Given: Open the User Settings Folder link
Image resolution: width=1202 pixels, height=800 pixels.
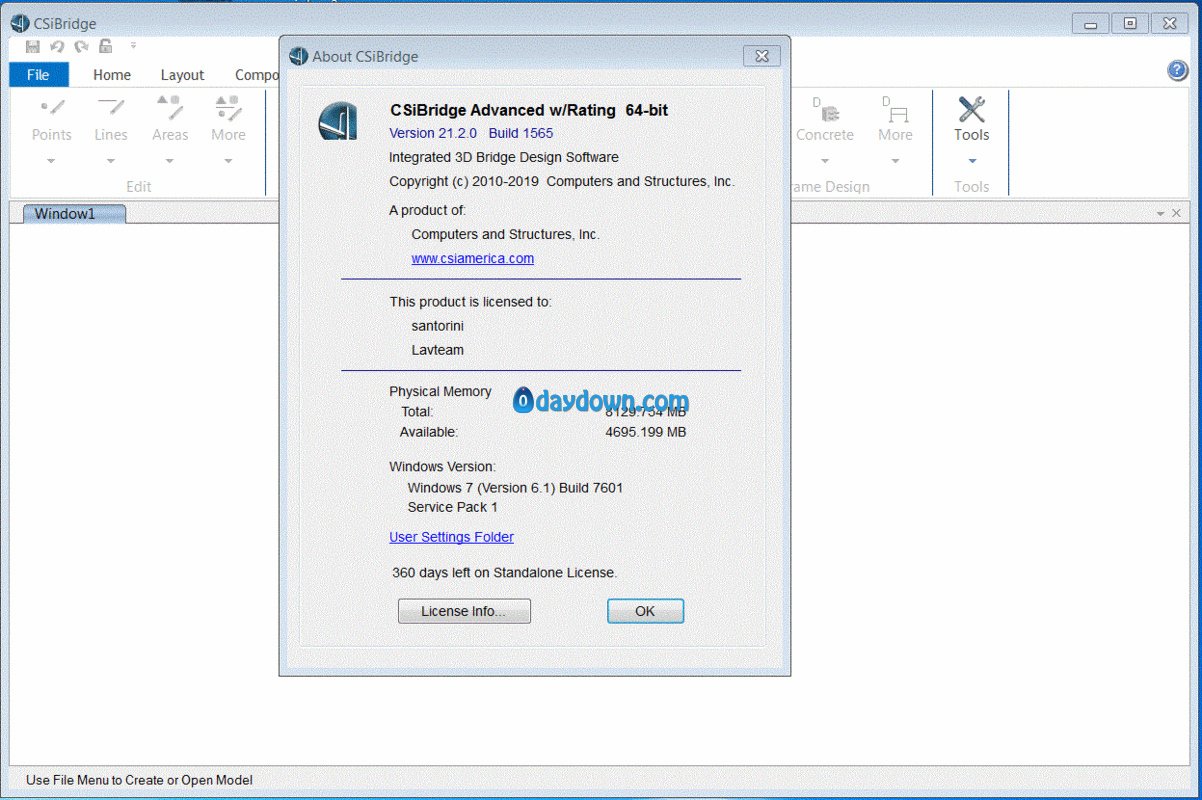Looking at the screenshot, I should pyautogui.click(x=451, y=537).
